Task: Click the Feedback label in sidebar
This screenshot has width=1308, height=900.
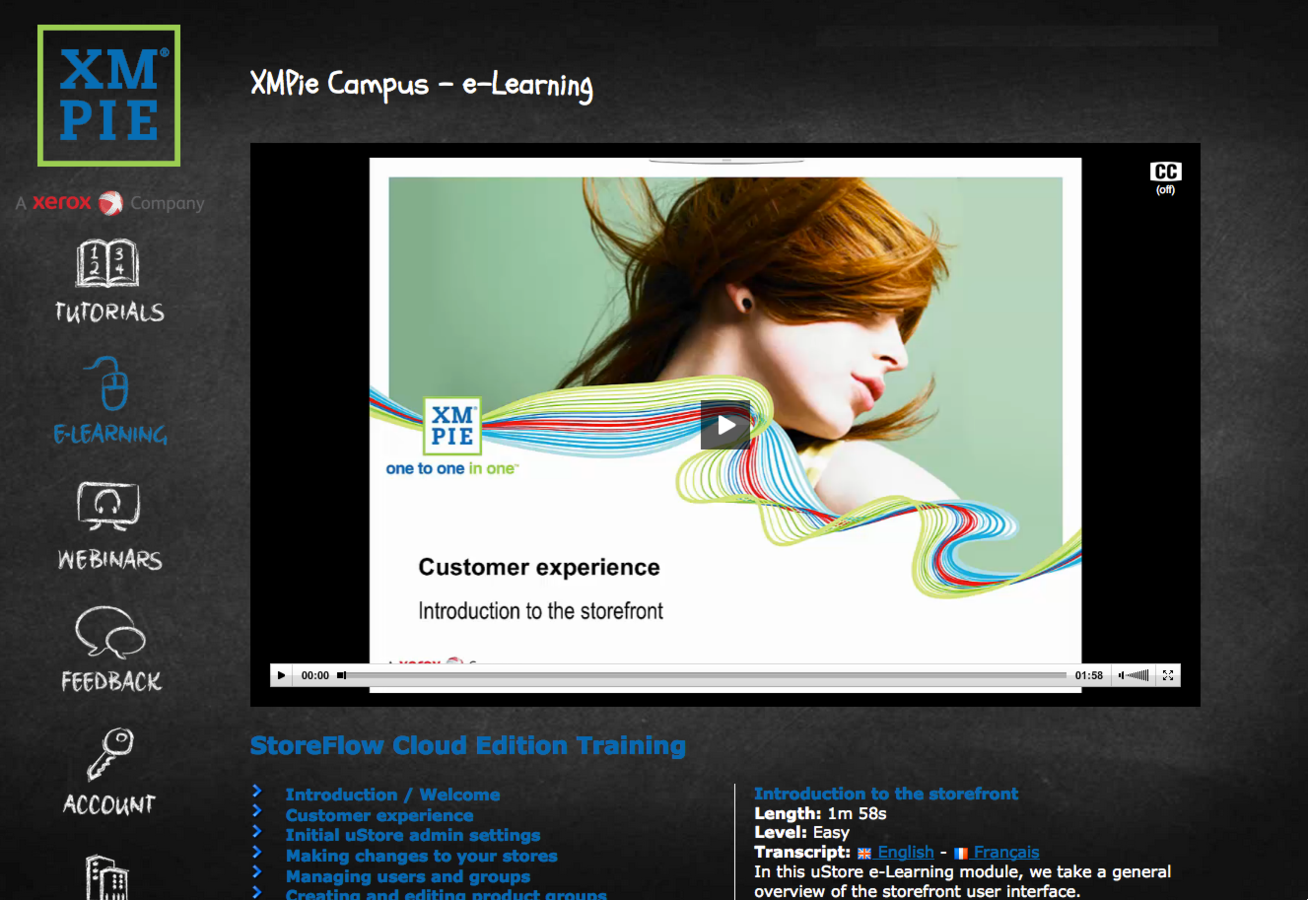Action: (111, 682)
